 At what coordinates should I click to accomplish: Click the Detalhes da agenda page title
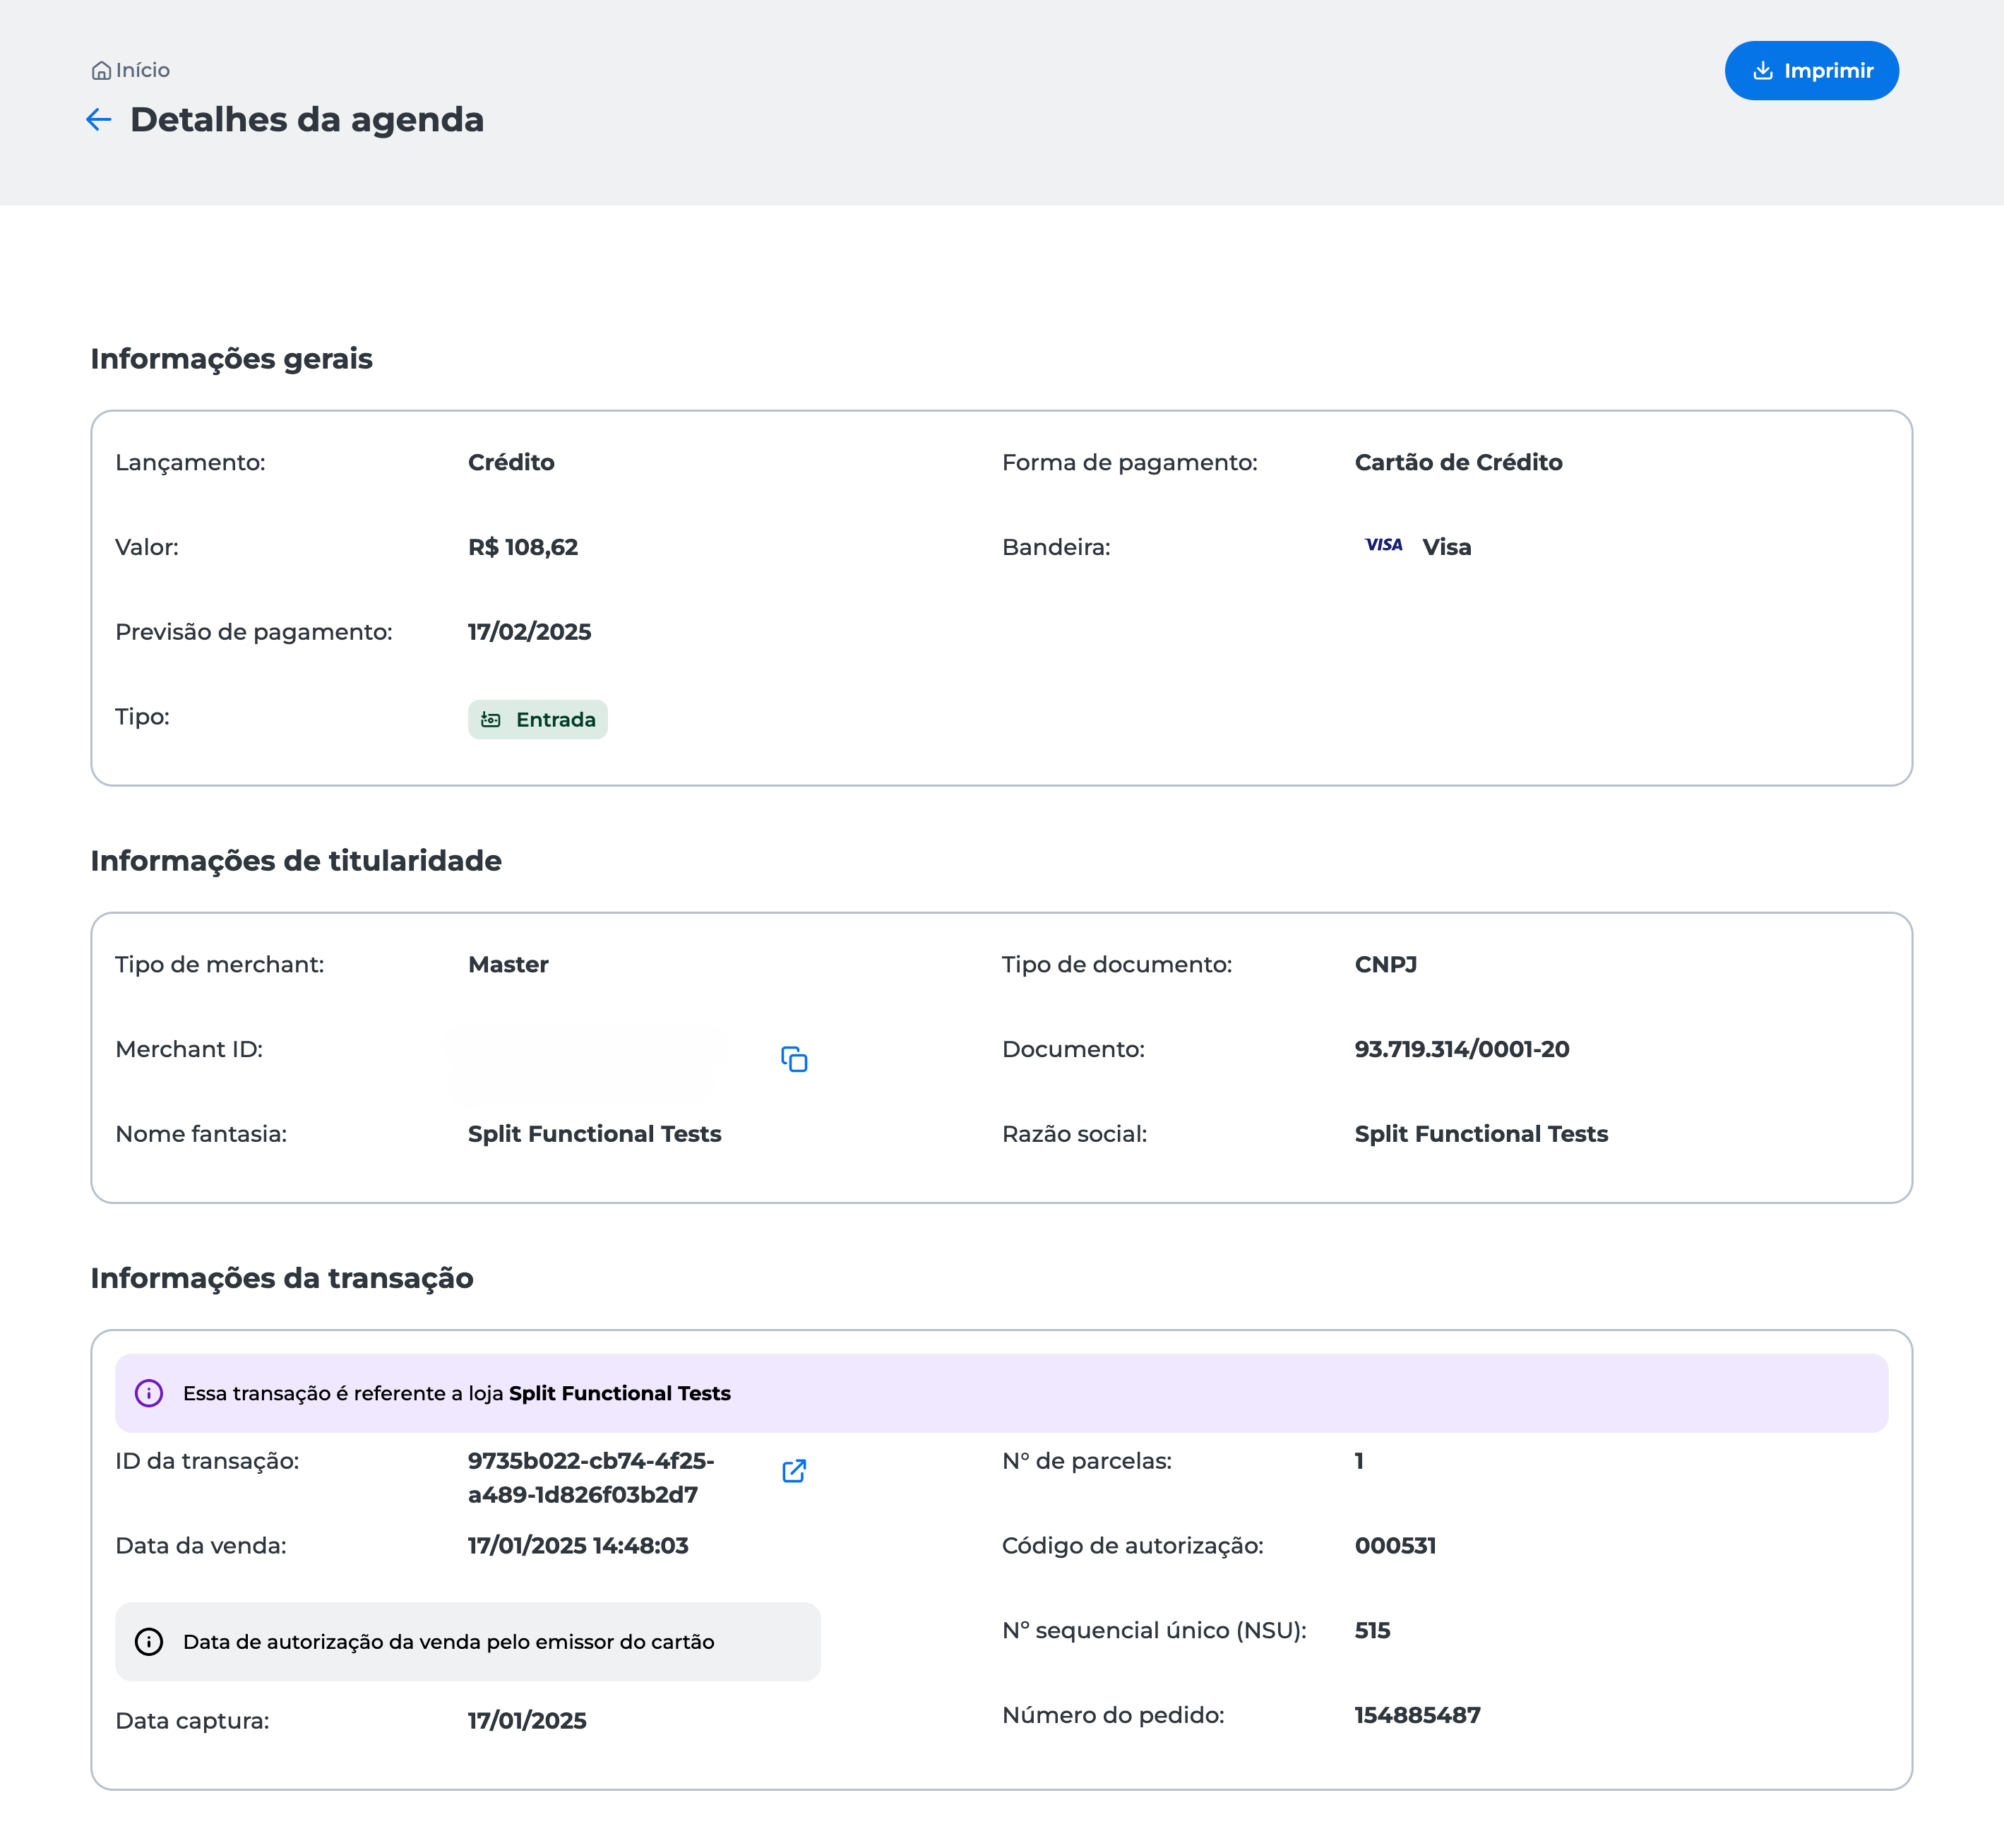(x=307, y=120)
